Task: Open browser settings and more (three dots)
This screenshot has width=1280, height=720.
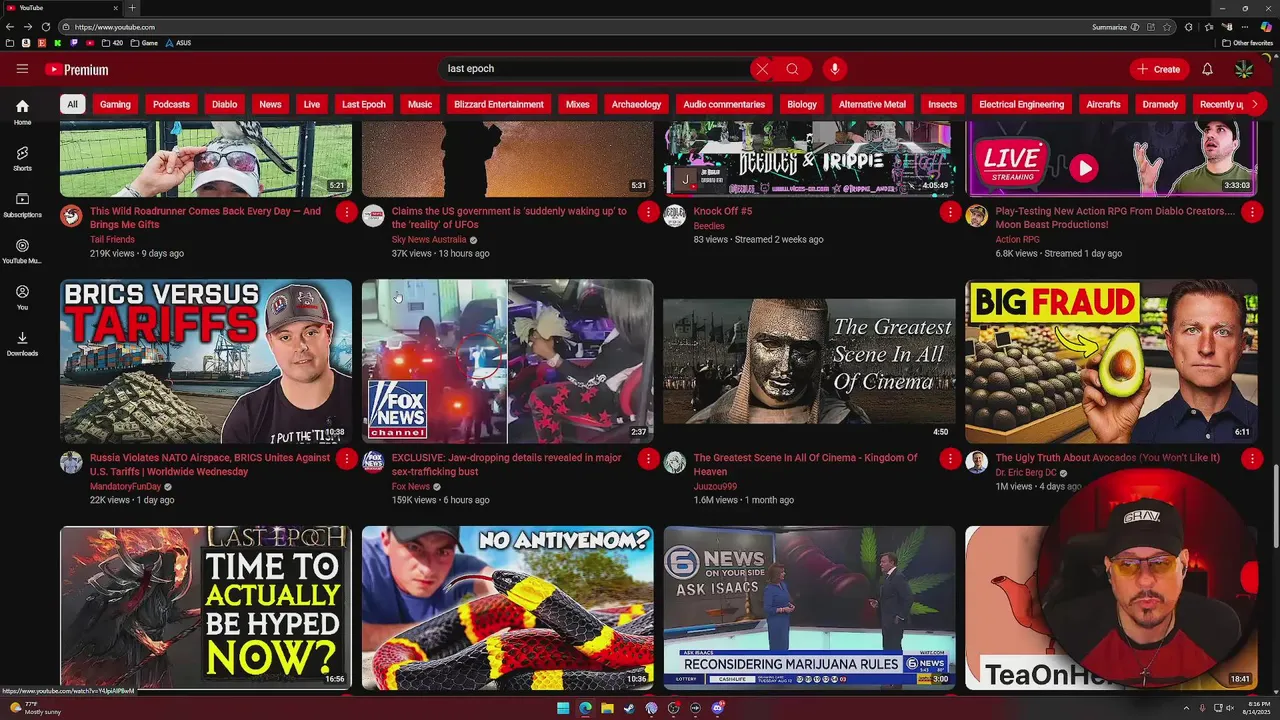Action: point(1244,27)
